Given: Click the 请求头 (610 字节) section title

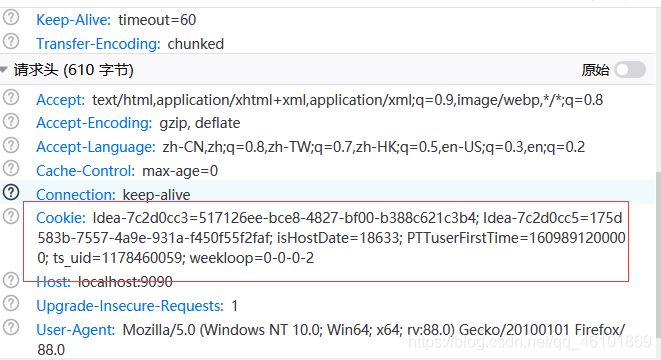Looking at the screenshot, I should pos(73,70).
